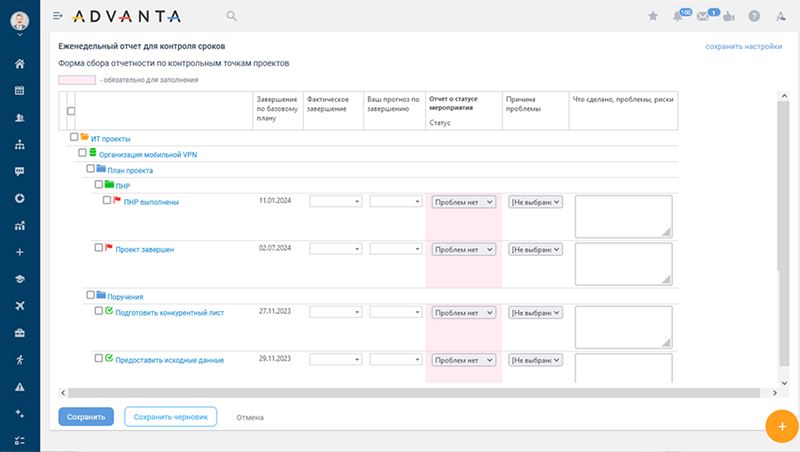Open Фактическое завершение dropdown for Подготовить конкурентный лист
800x452 pixels.
tap(335, 312)
